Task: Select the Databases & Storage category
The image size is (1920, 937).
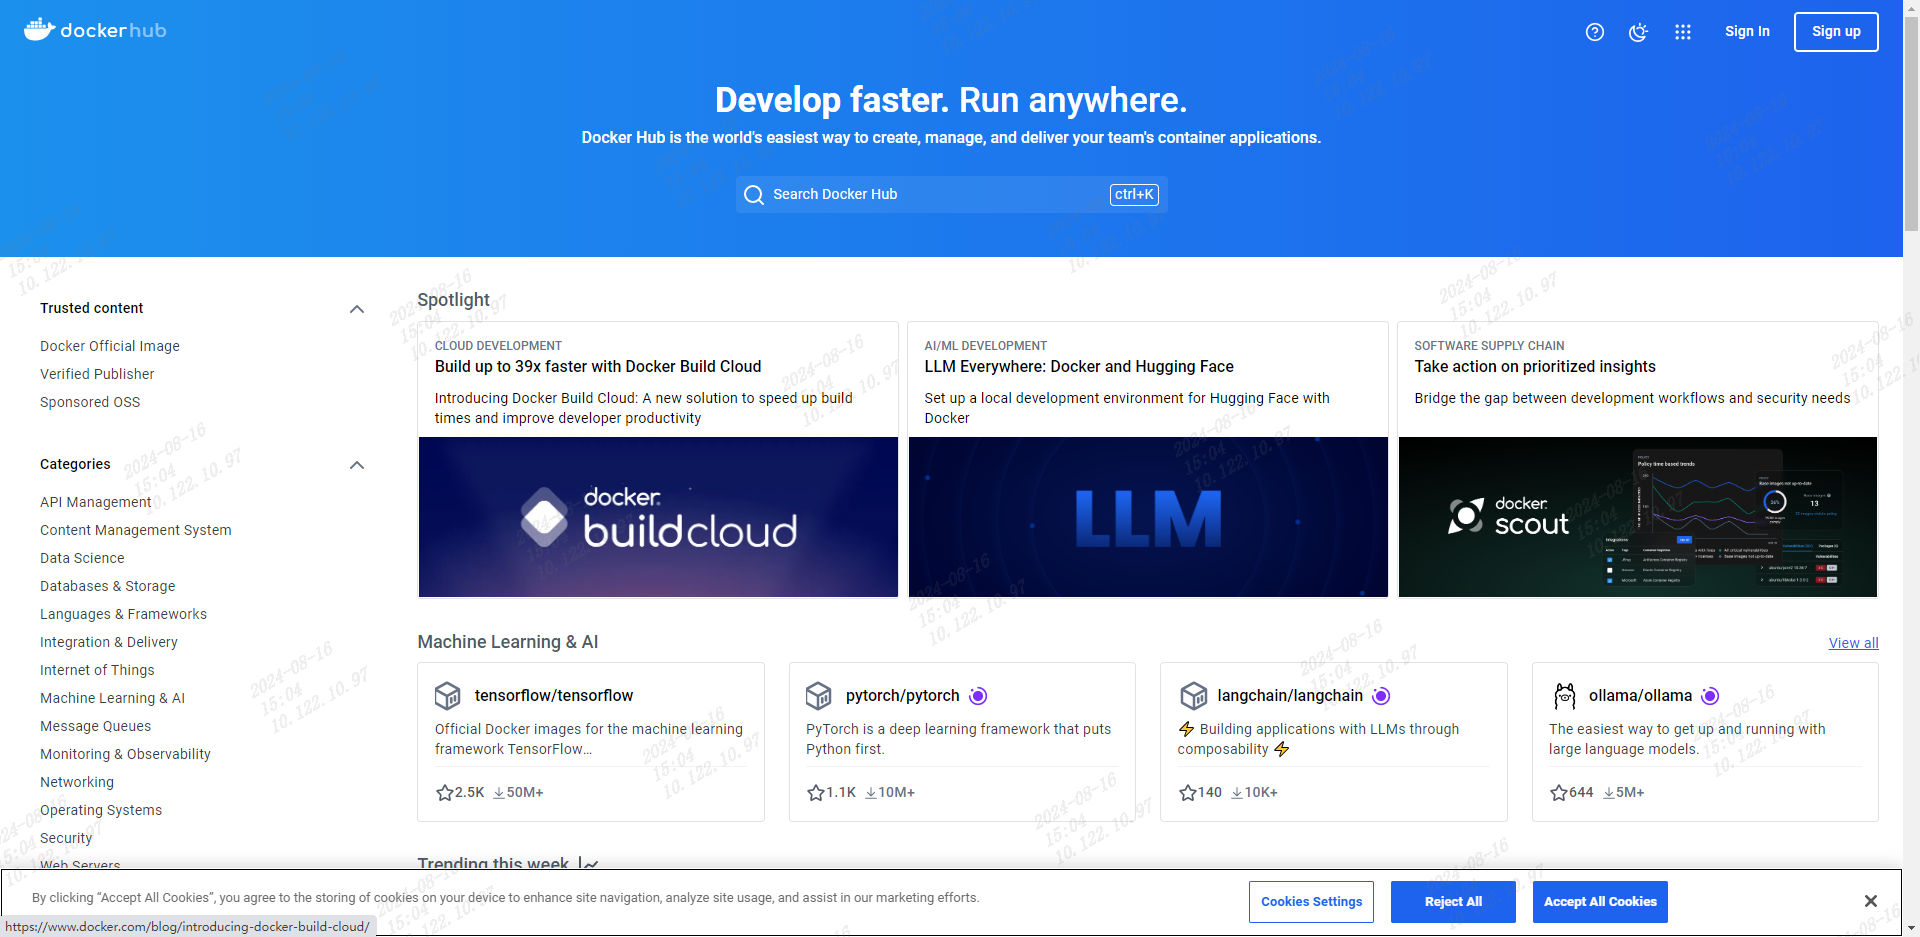Action: (x=108, y=586)
